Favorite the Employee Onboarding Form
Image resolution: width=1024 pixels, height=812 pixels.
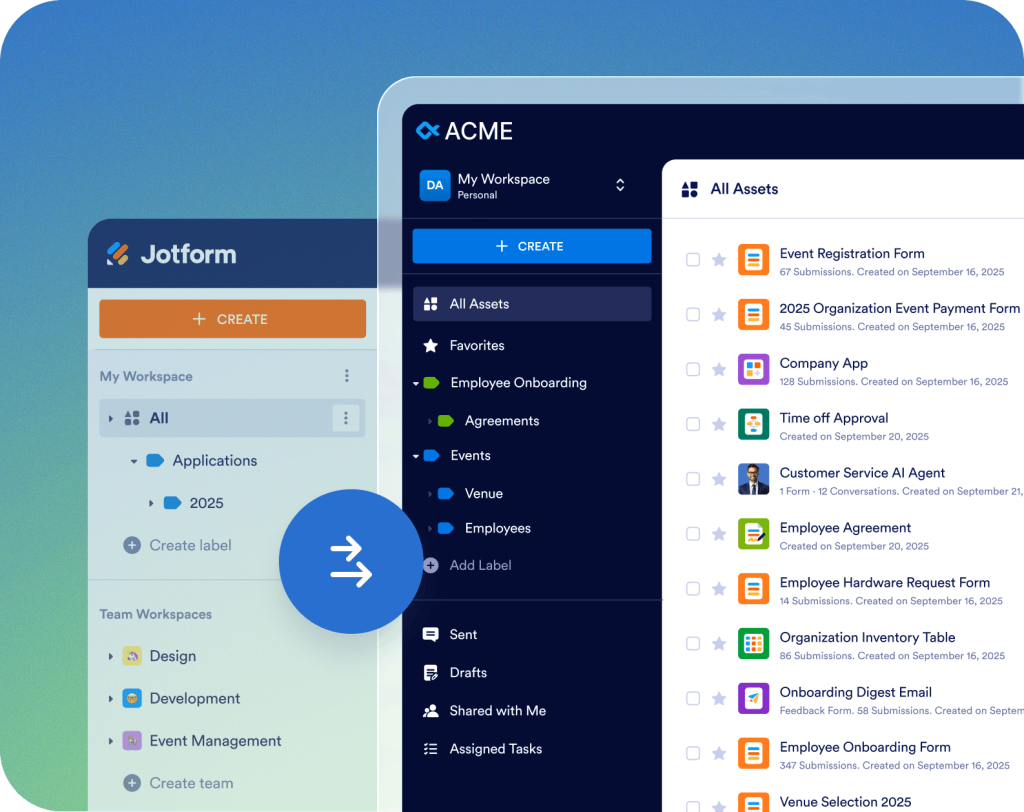720,753
